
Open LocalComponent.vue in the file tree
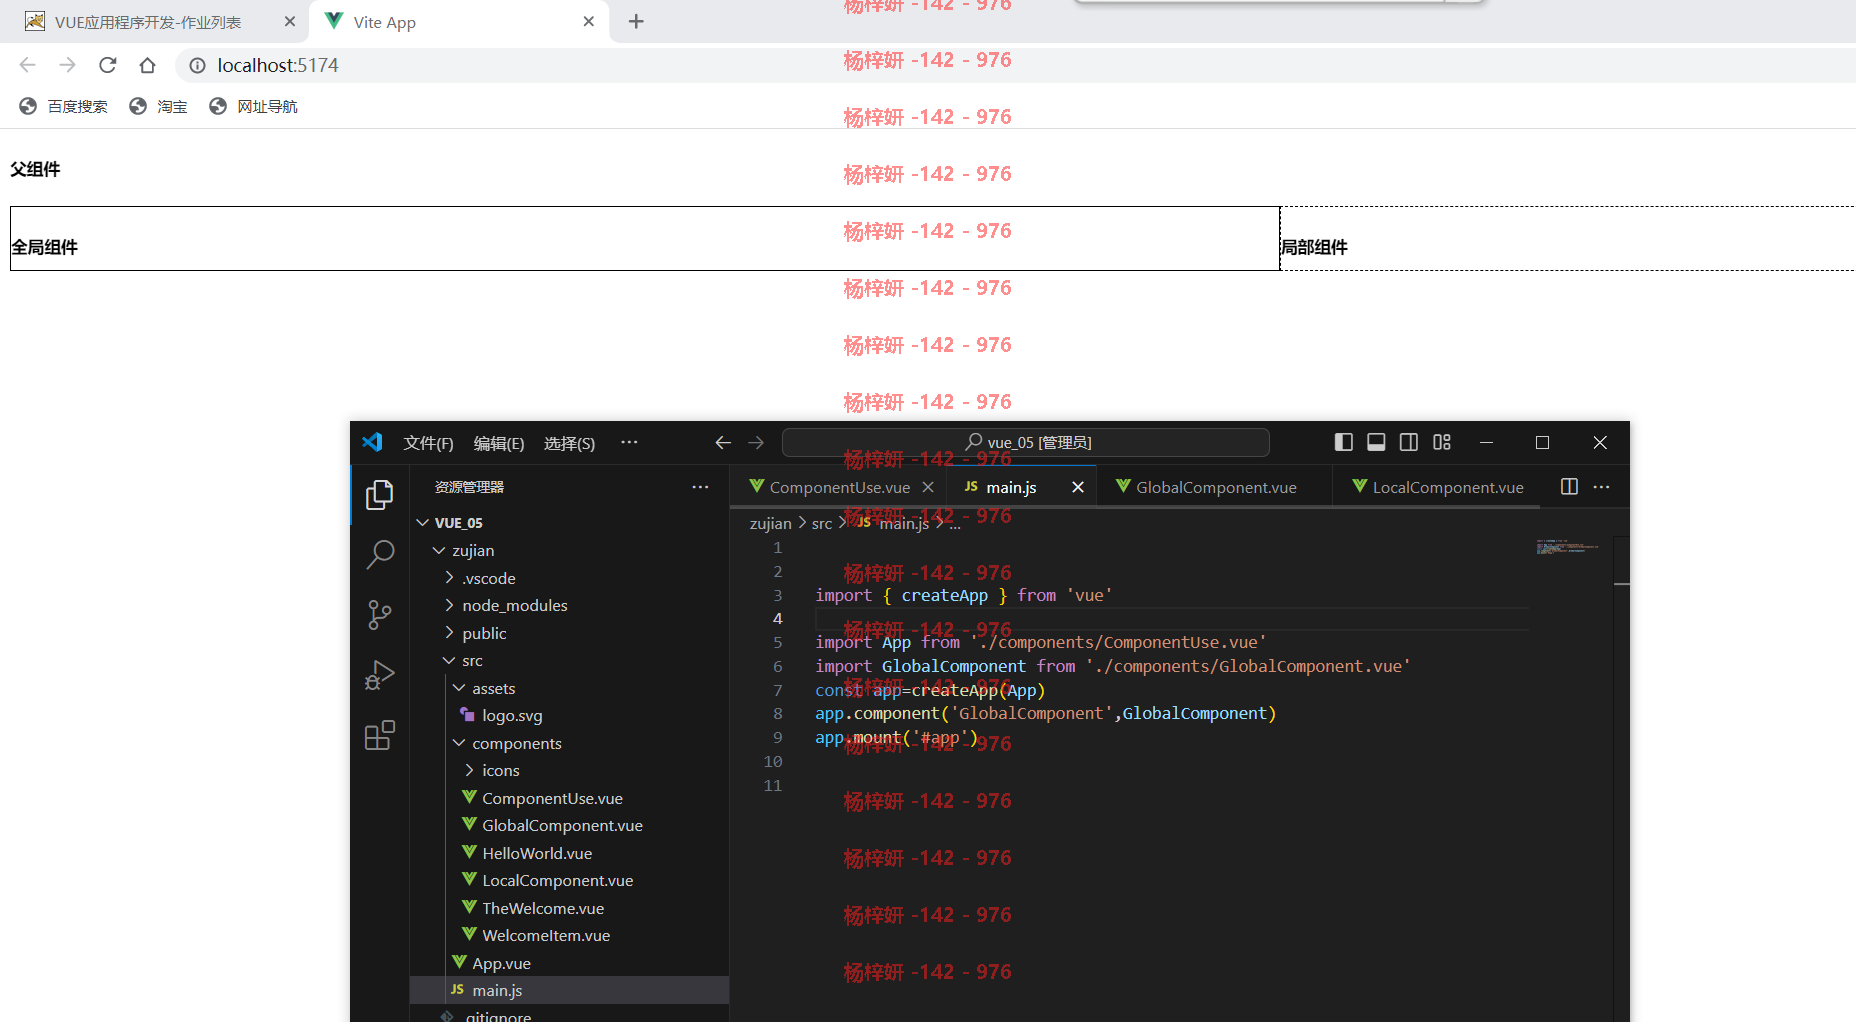point(557,880)
